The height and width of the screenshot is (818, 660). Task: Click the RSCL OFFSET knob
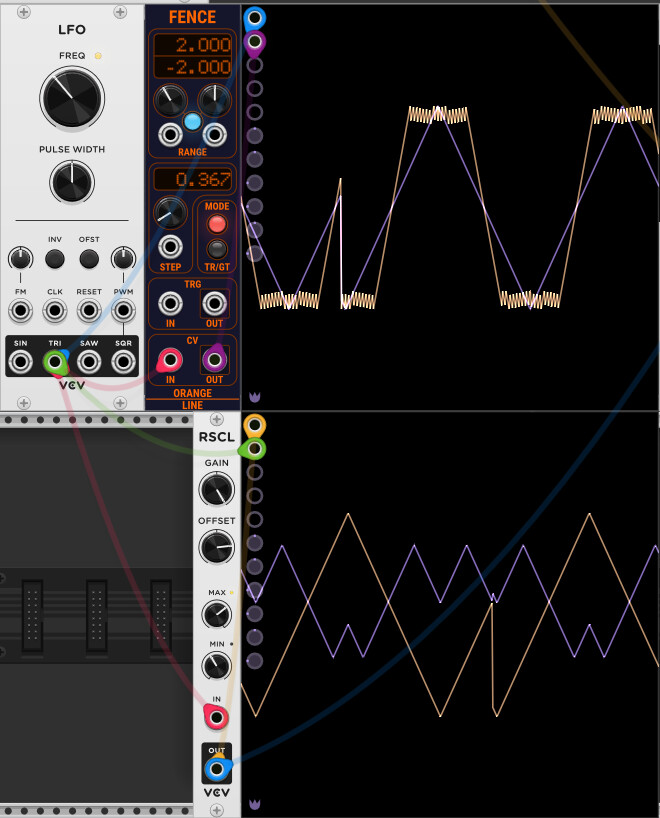tap(215, 547)
